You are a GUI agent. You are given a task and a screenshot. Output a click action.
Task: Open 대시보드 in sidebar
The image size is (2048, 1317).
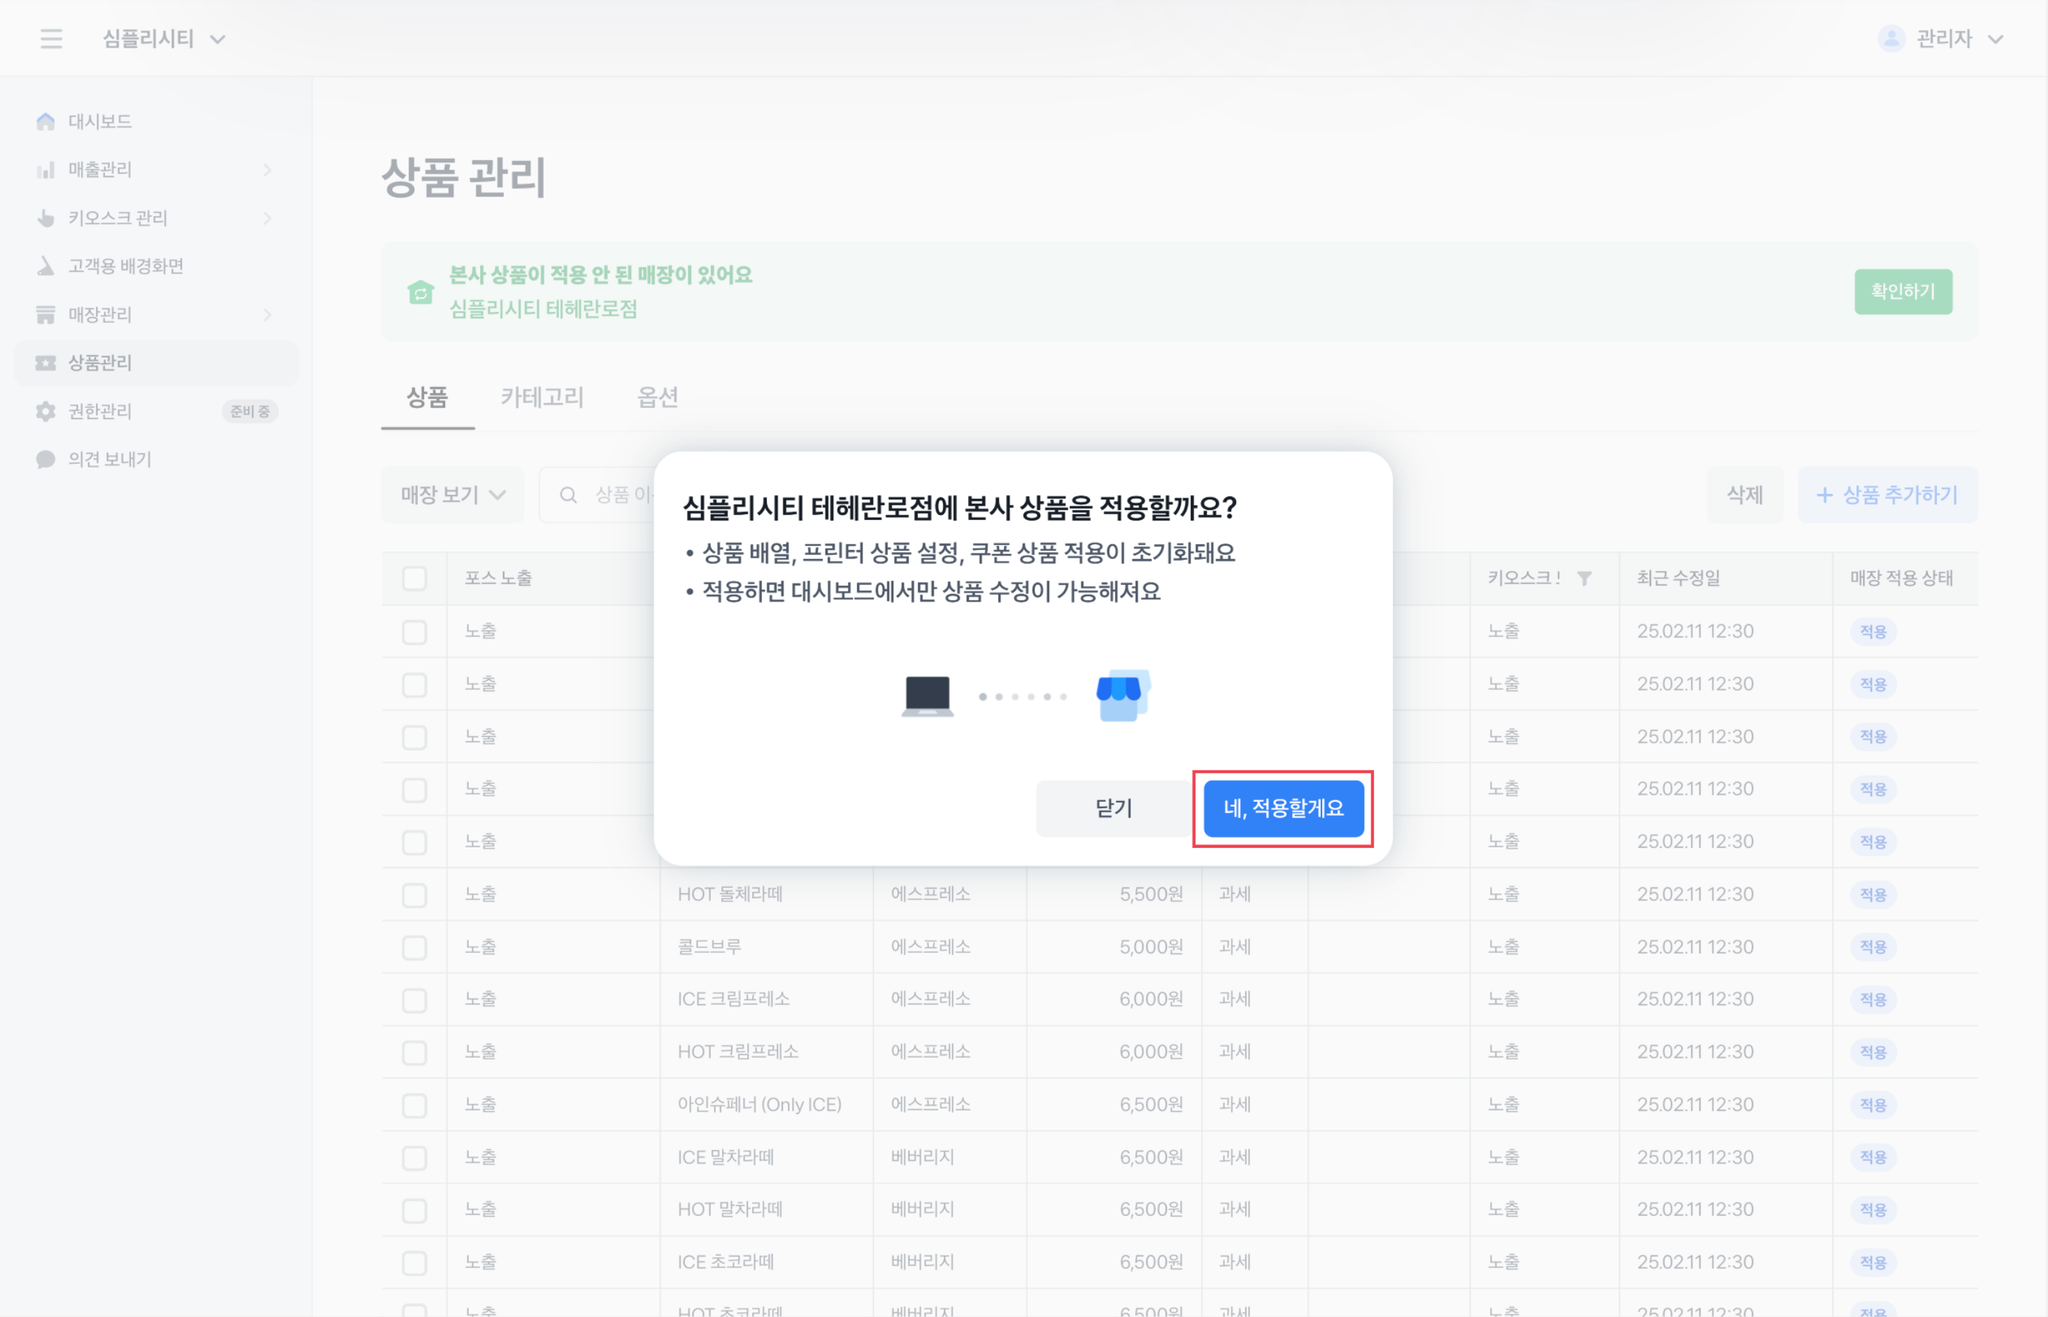point(156,121)
